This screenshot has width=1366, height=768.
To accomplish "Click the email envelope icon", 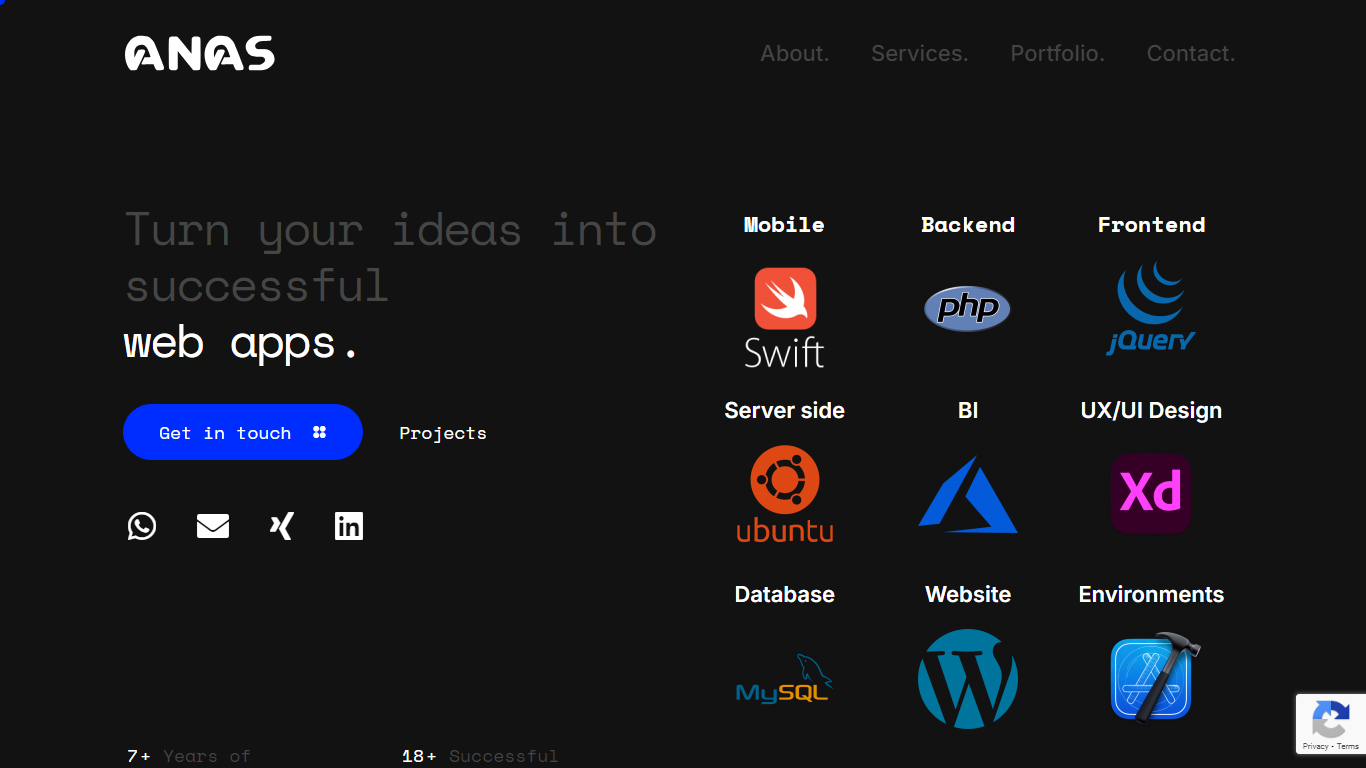I will pyautogui.click(x=213, y=526).
